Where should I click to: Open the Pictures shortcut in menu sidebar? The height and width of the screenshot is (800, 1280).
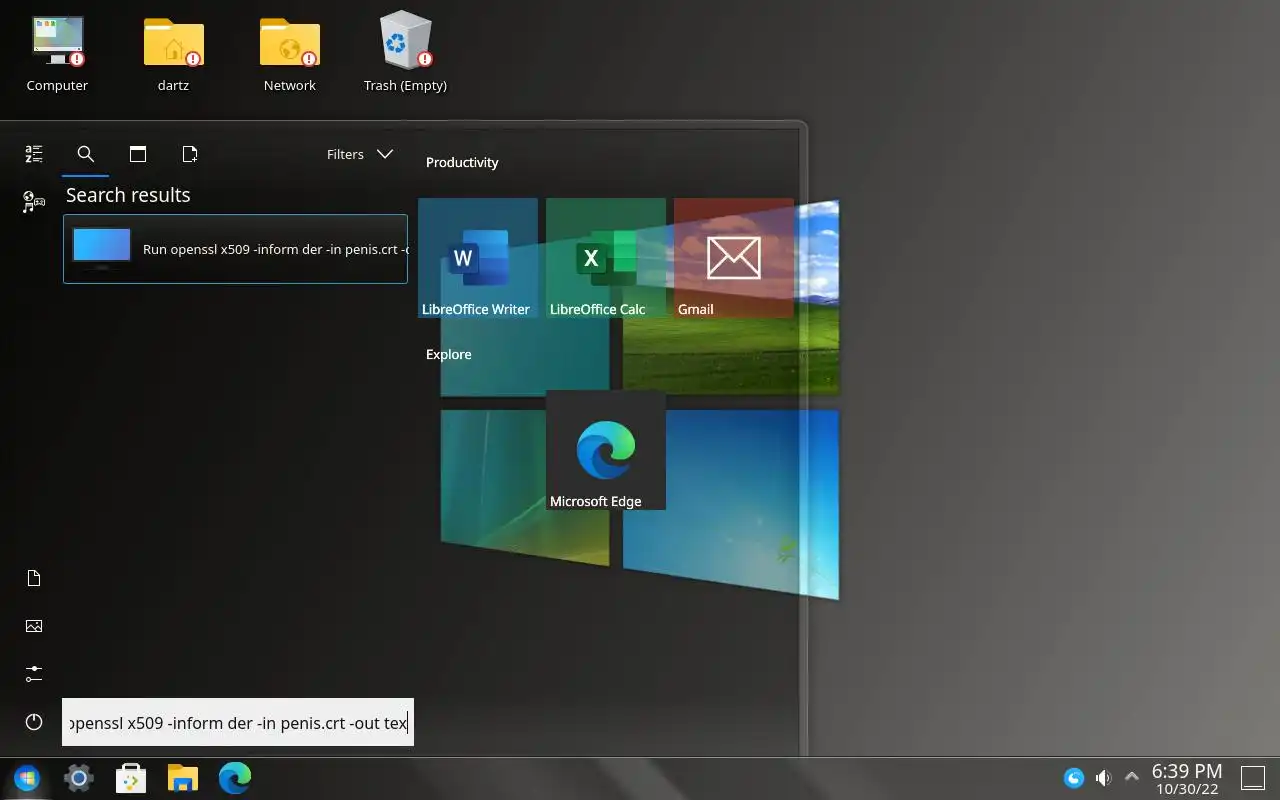[x=34, y=626]
